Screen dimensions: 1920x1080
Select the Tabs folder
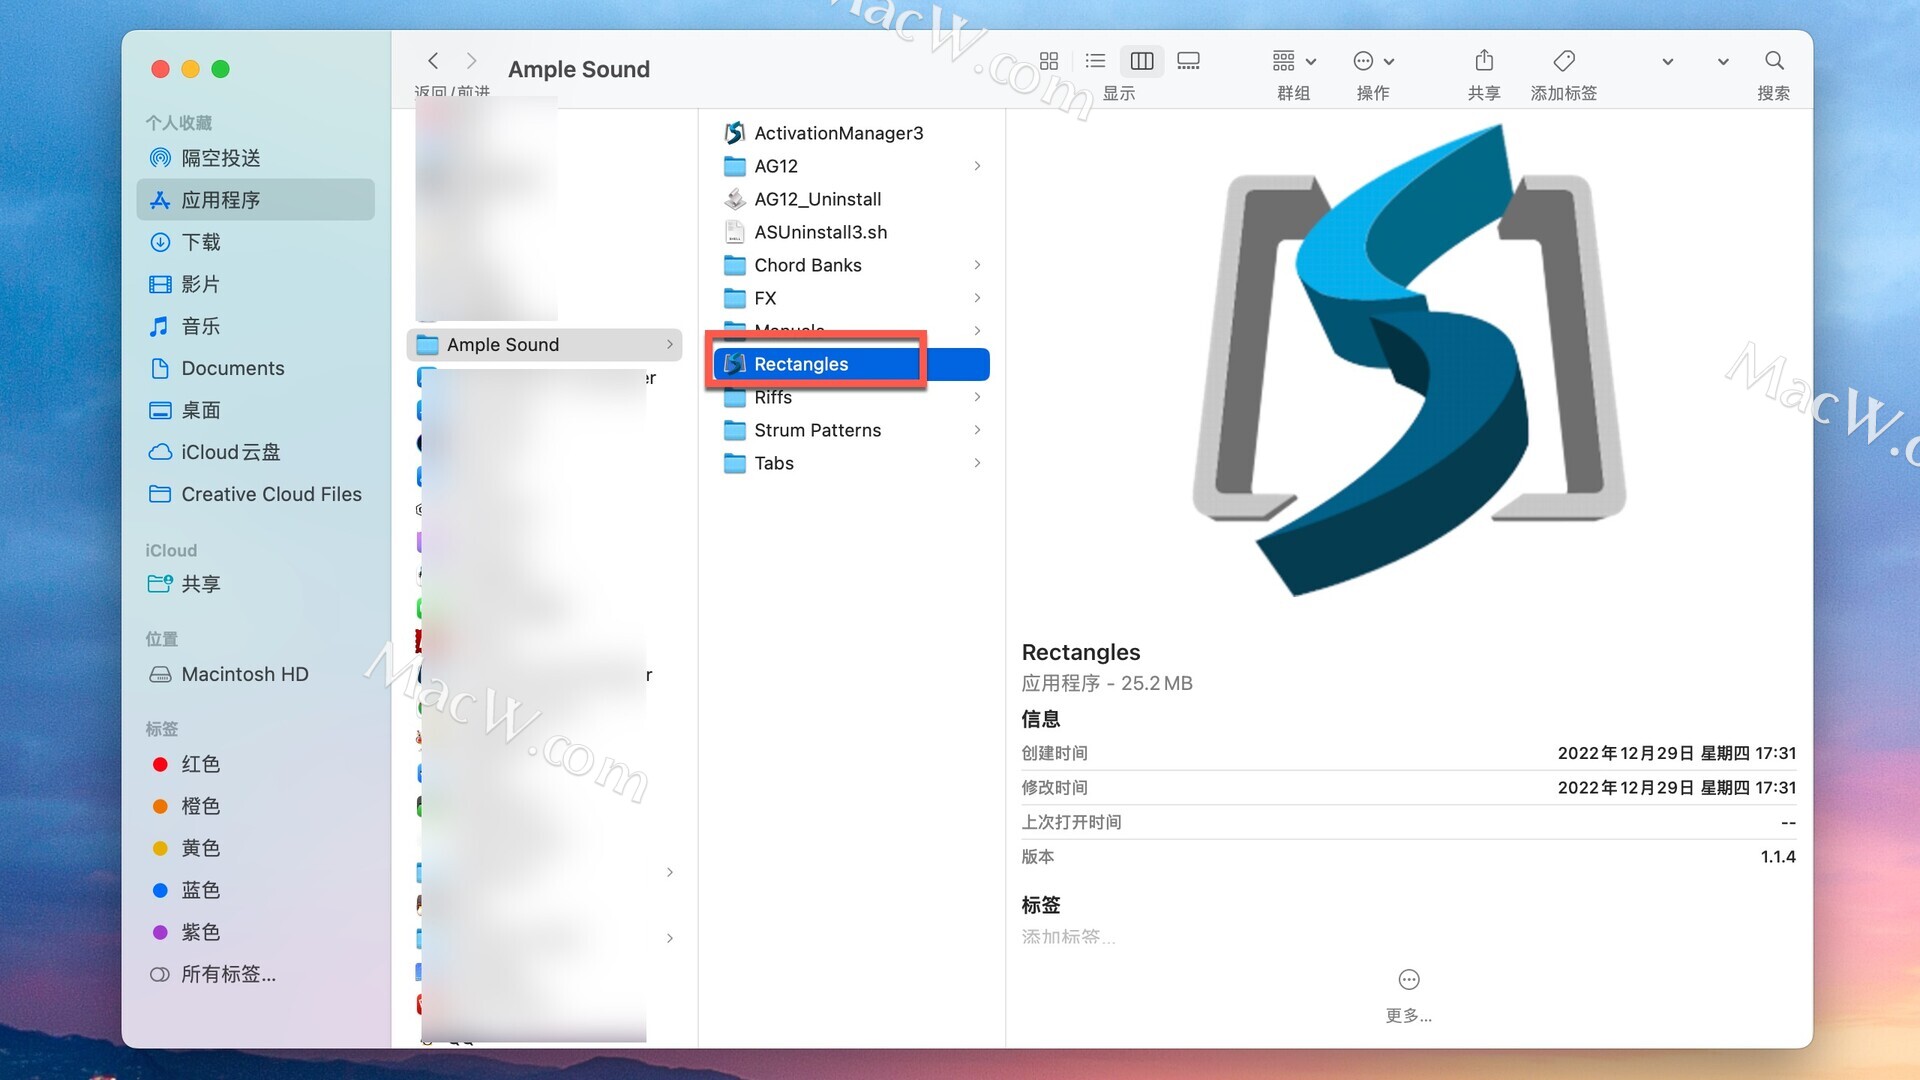coord(852,463)
